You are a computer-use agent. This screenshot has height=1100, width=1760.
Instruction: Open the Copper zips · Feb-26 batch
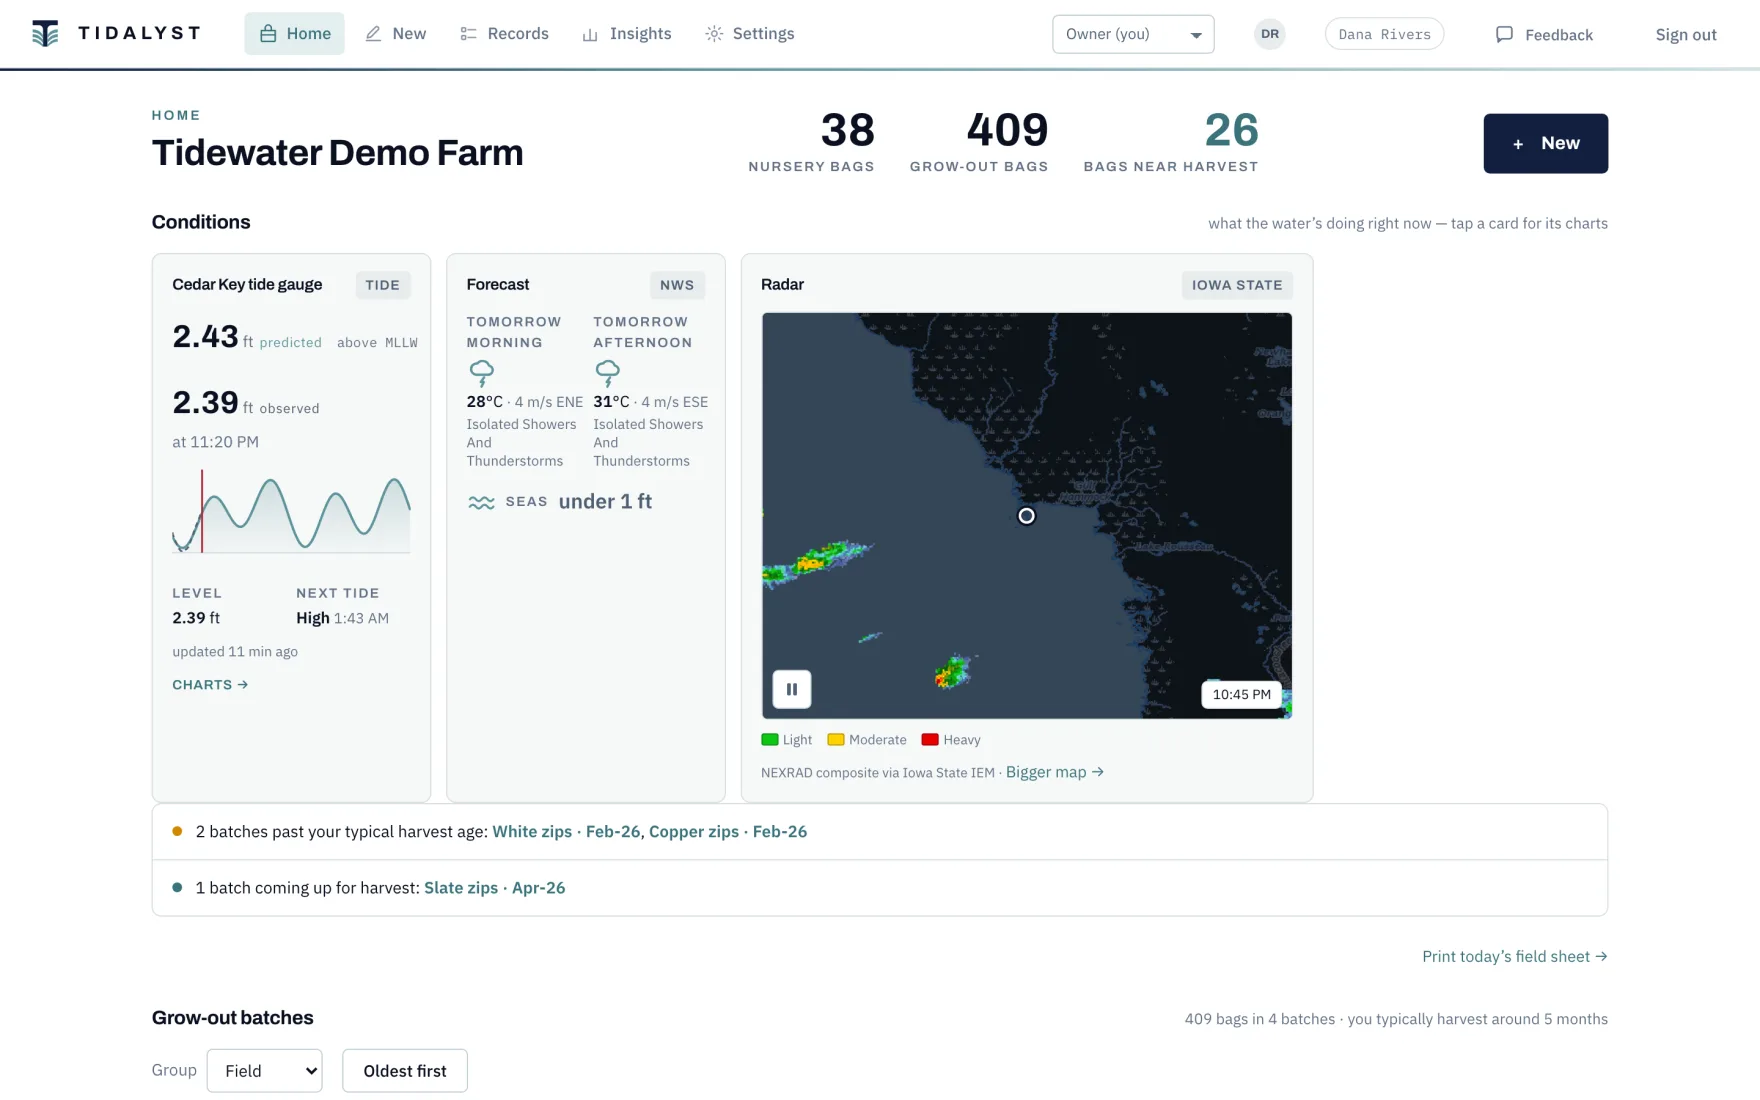[728, 831]
